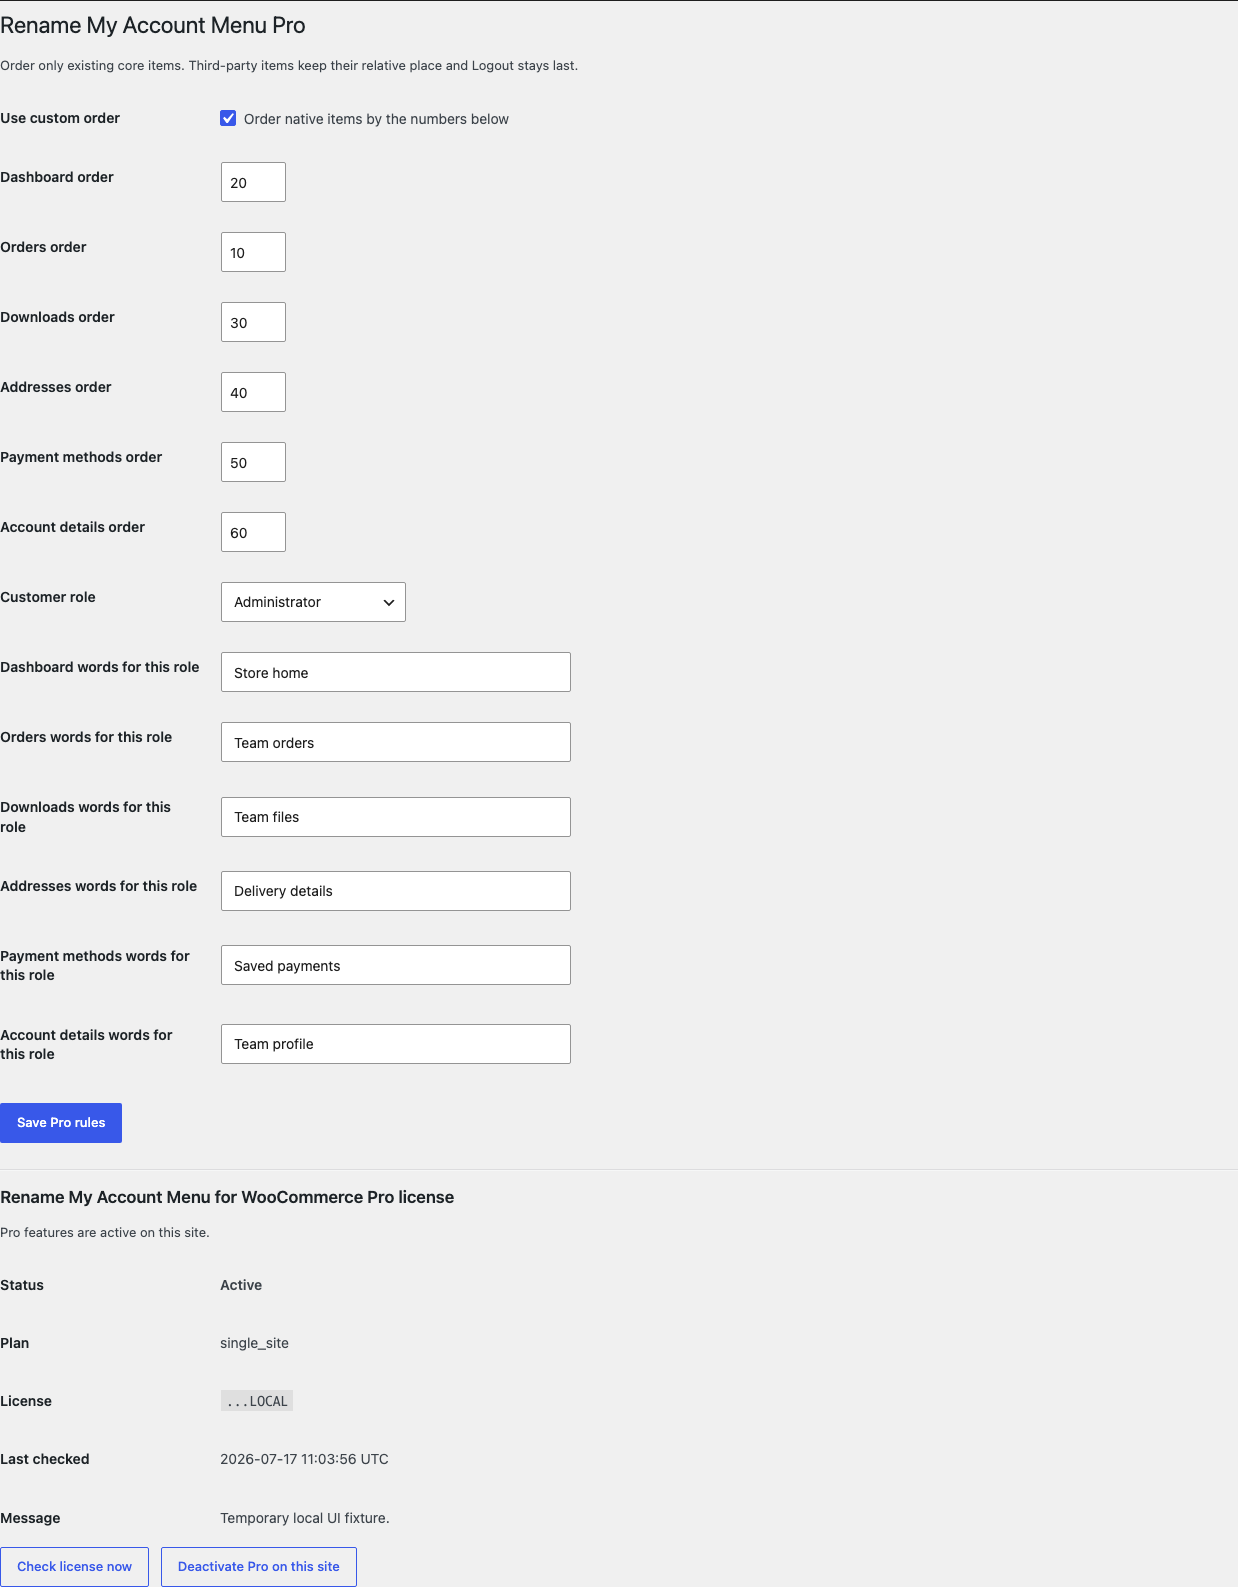Click the Check license now button

75,1567
